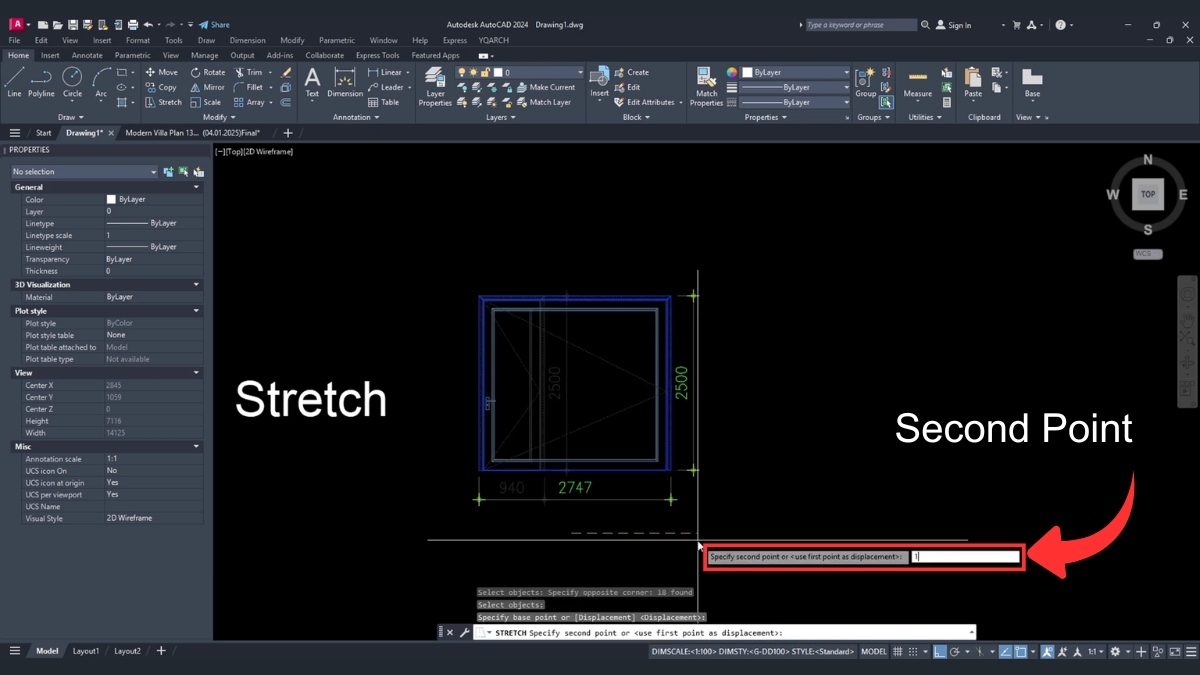This screenshot has width=1200, height=675.
Task: Click the Base view icon
Action: click(x=1032, y=82)
